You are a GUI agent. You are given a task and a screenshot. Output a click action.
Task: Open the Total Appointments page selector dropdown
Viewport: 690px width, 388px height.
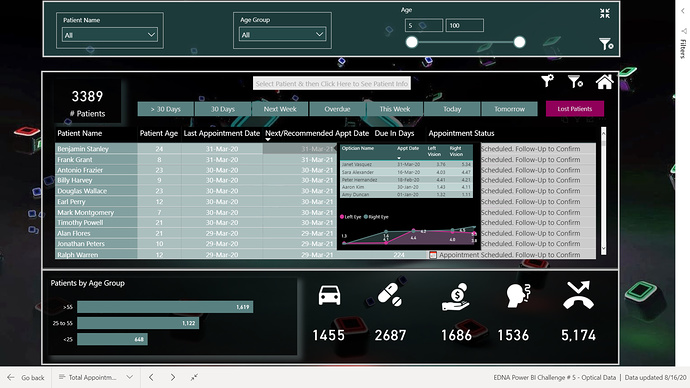click(96, 377)
